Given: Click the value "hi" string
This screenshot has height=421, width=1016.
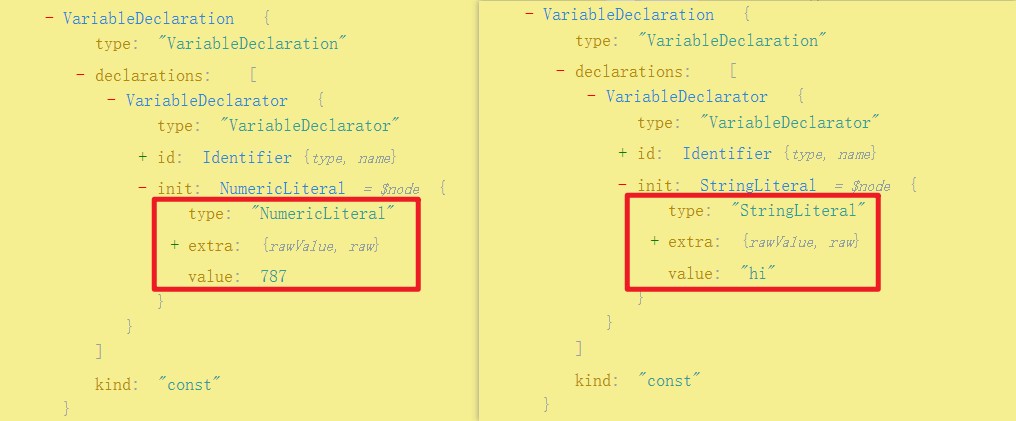Looking at the screenshot, I should pyautogui.click(x=757, y=273).
